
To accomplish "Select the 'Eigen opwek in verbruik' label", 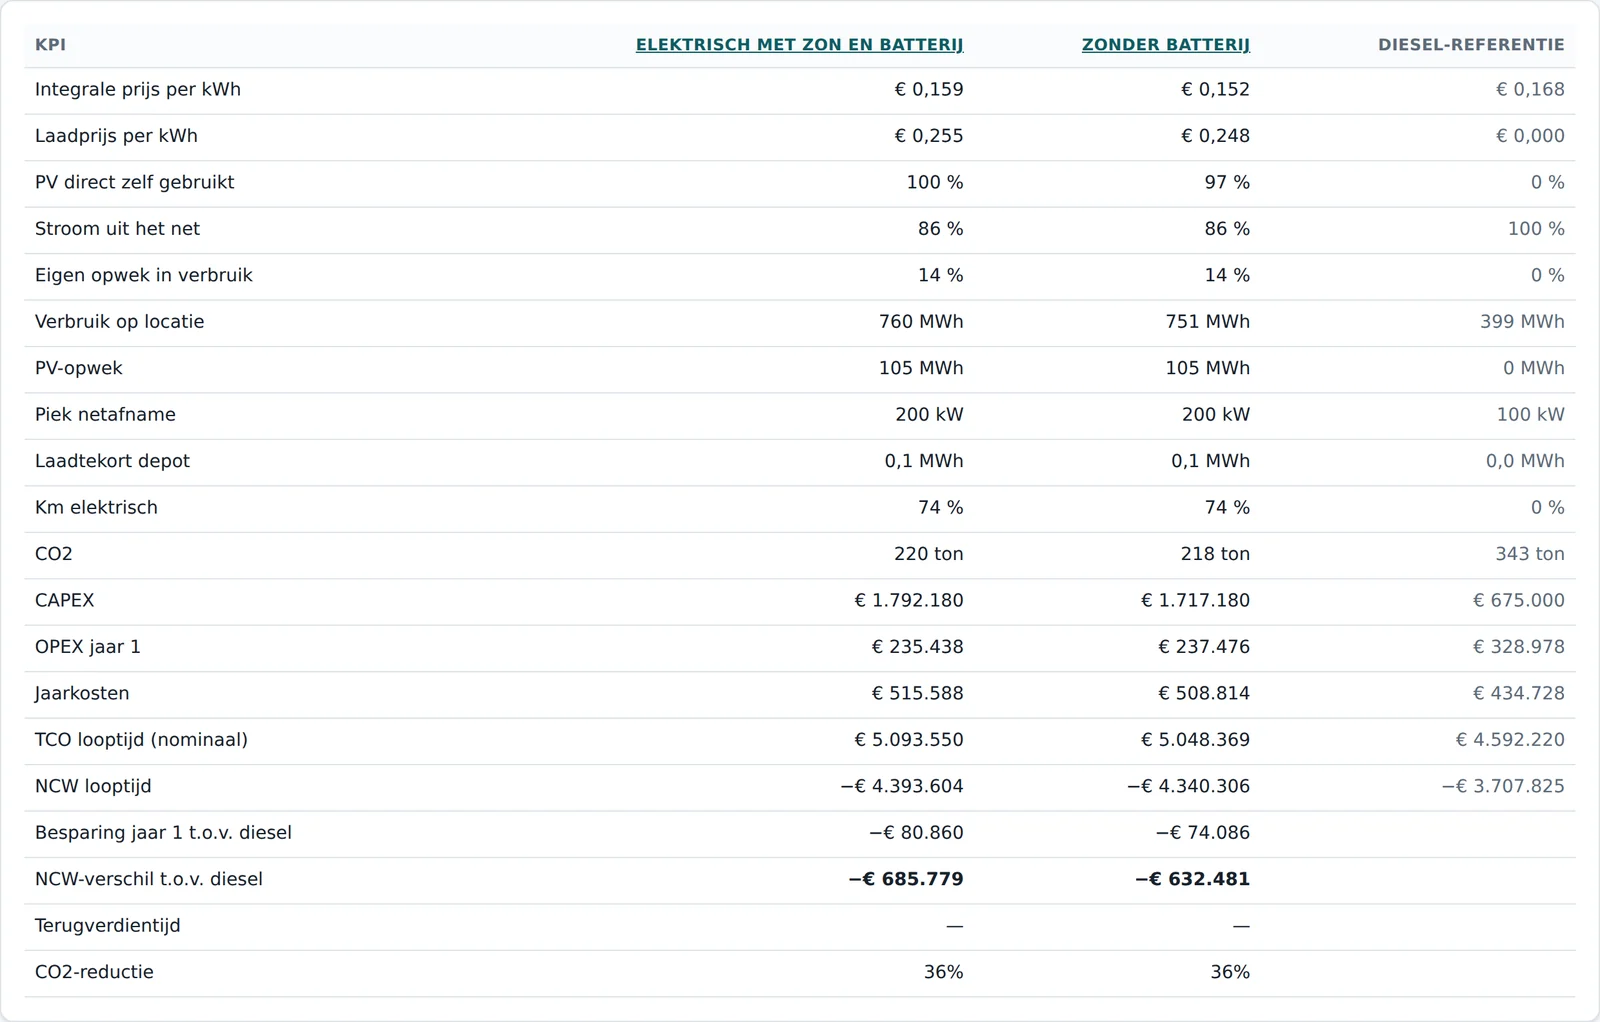I will click(x=144, y=276).
